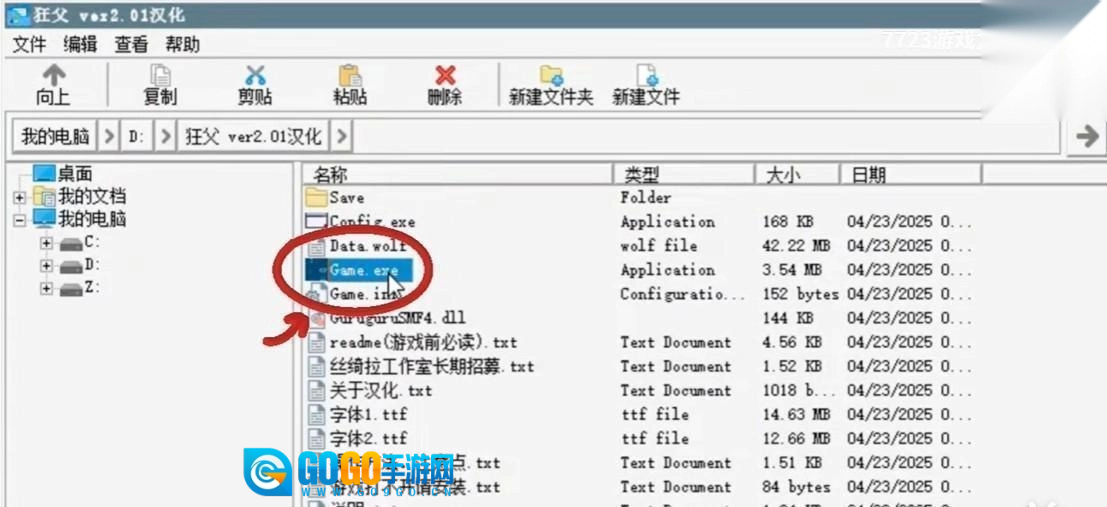Select 桌面 (Desktop) in the folder tree
Screen dimensions: 1107x507
coord(74,174)
